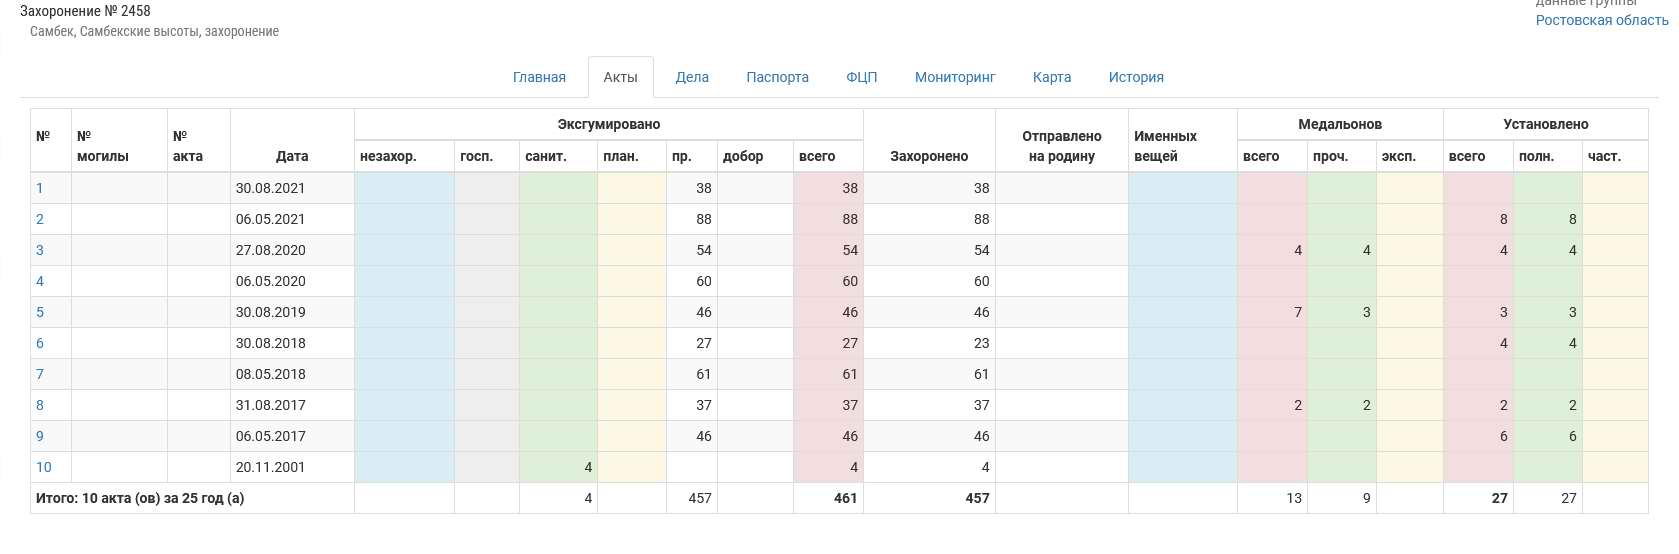Click the date cell 30.08.2021
1679x554 pixels.
(x=270, y=188)
